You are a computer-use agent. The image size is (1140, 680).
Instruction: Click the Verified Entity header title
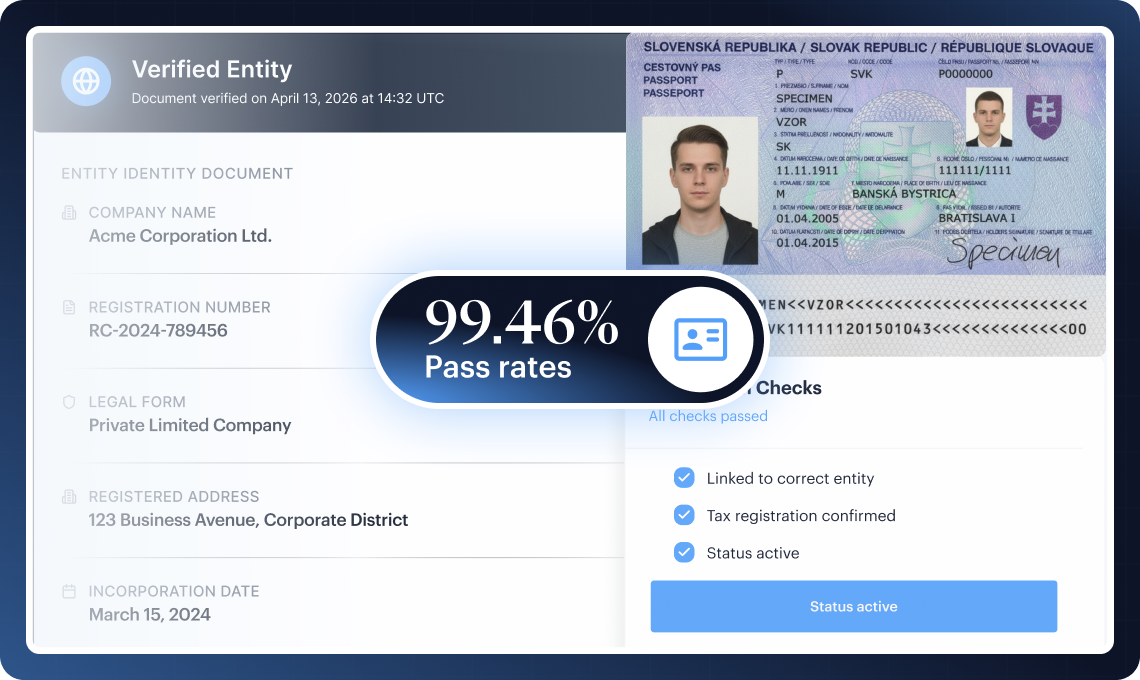212,70
